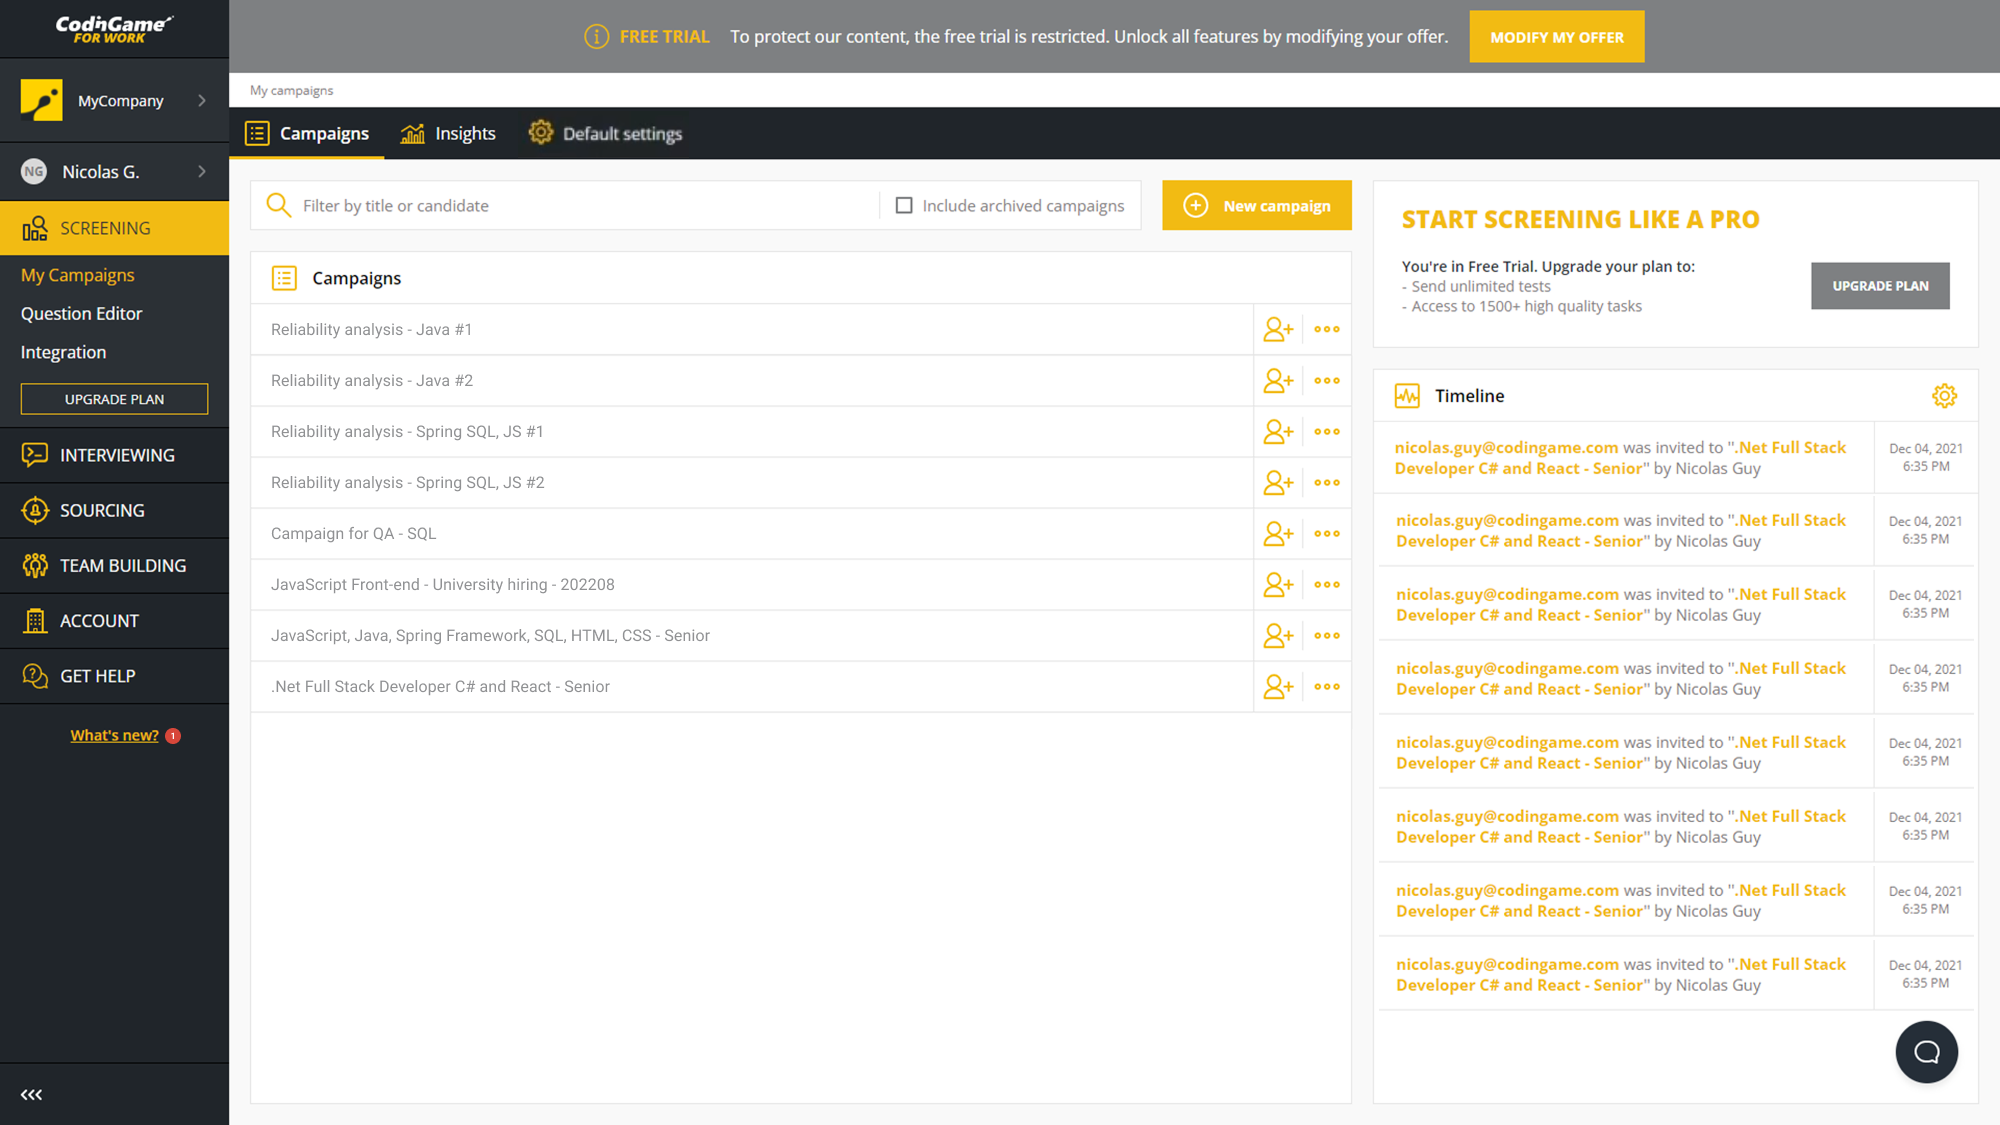The width and height of the screenshot is (2000, 1125).
Task: Open the Default settings tab
Action: click(605, 133)
